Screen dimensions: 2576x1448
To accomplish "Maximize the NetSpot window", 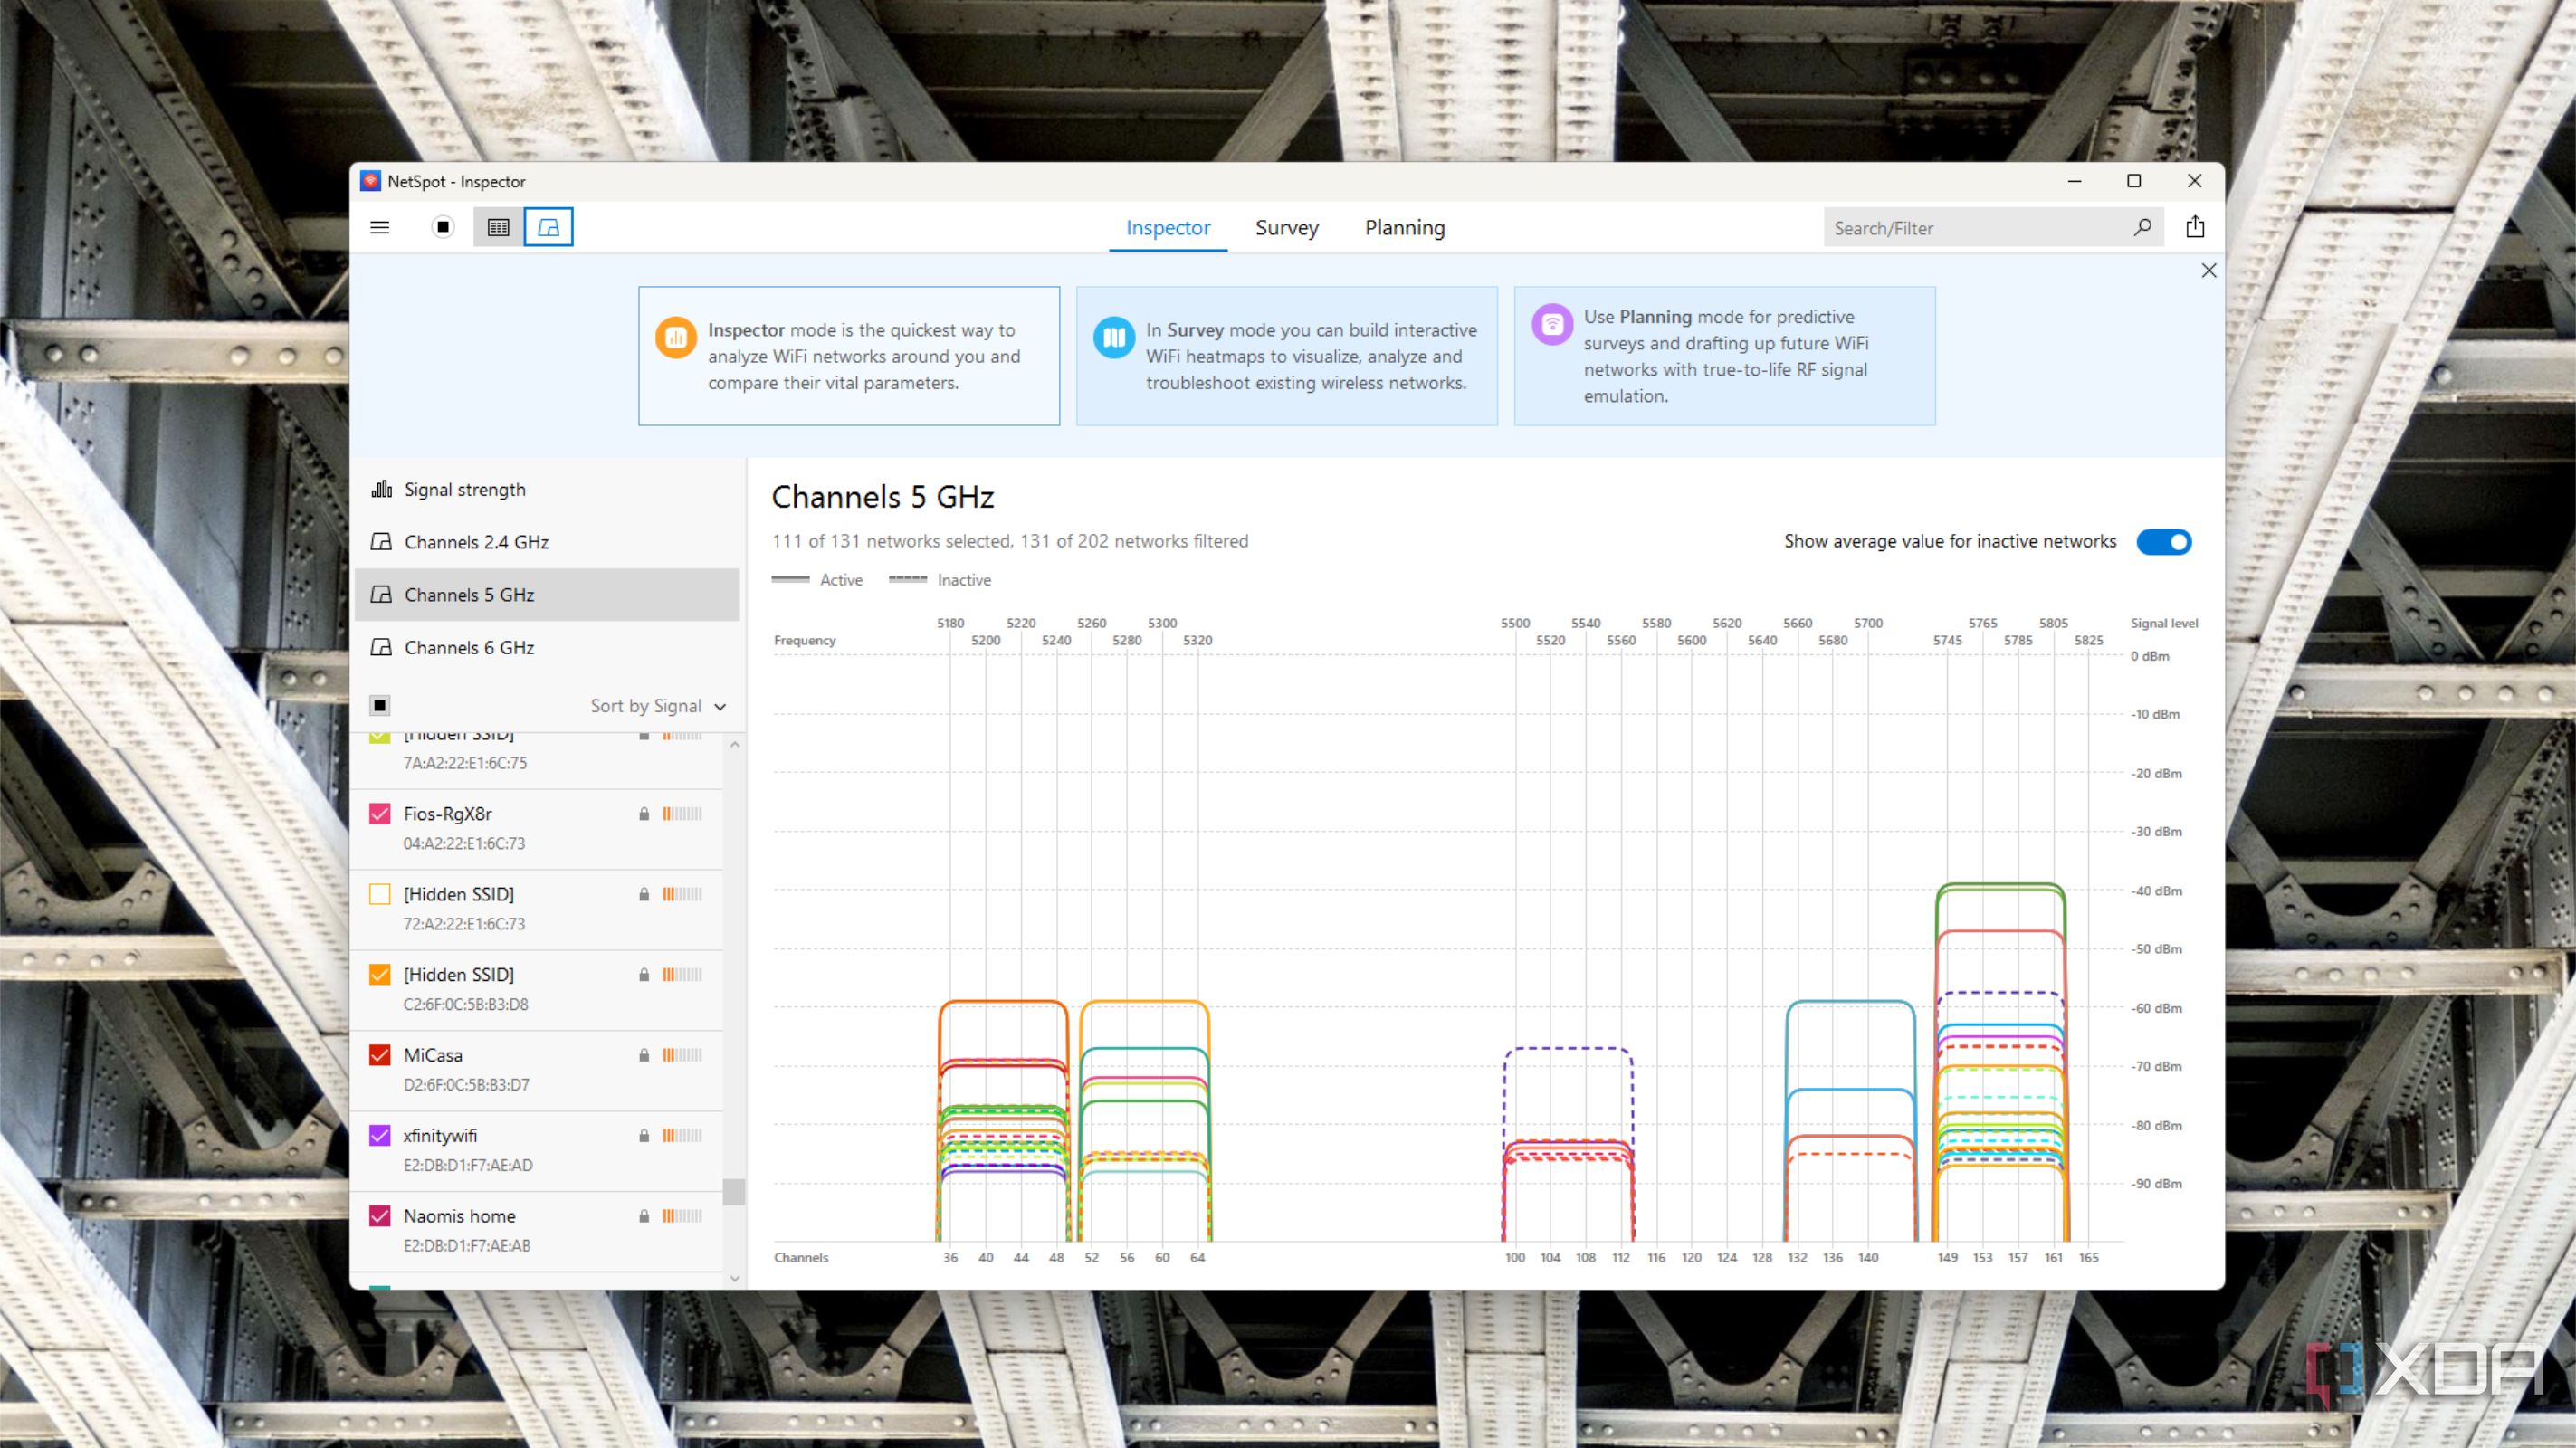I will click(x=2134, y=181).
